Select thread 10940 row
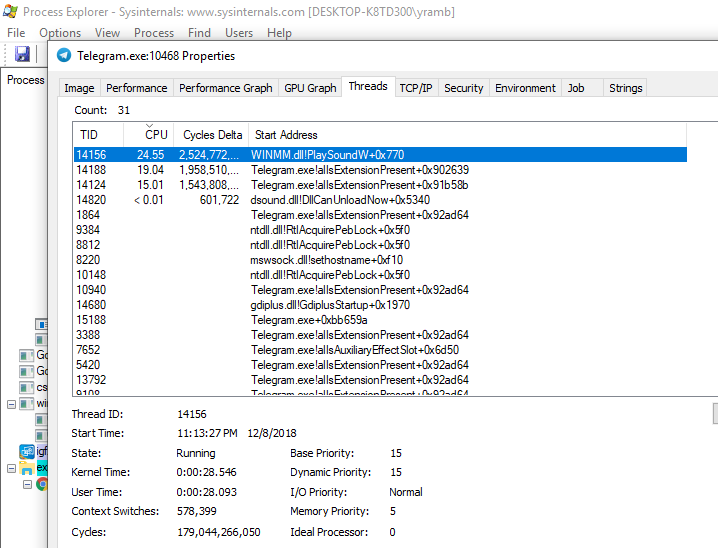Viewport: 718px width, 548px height. [x=380, y=290]
